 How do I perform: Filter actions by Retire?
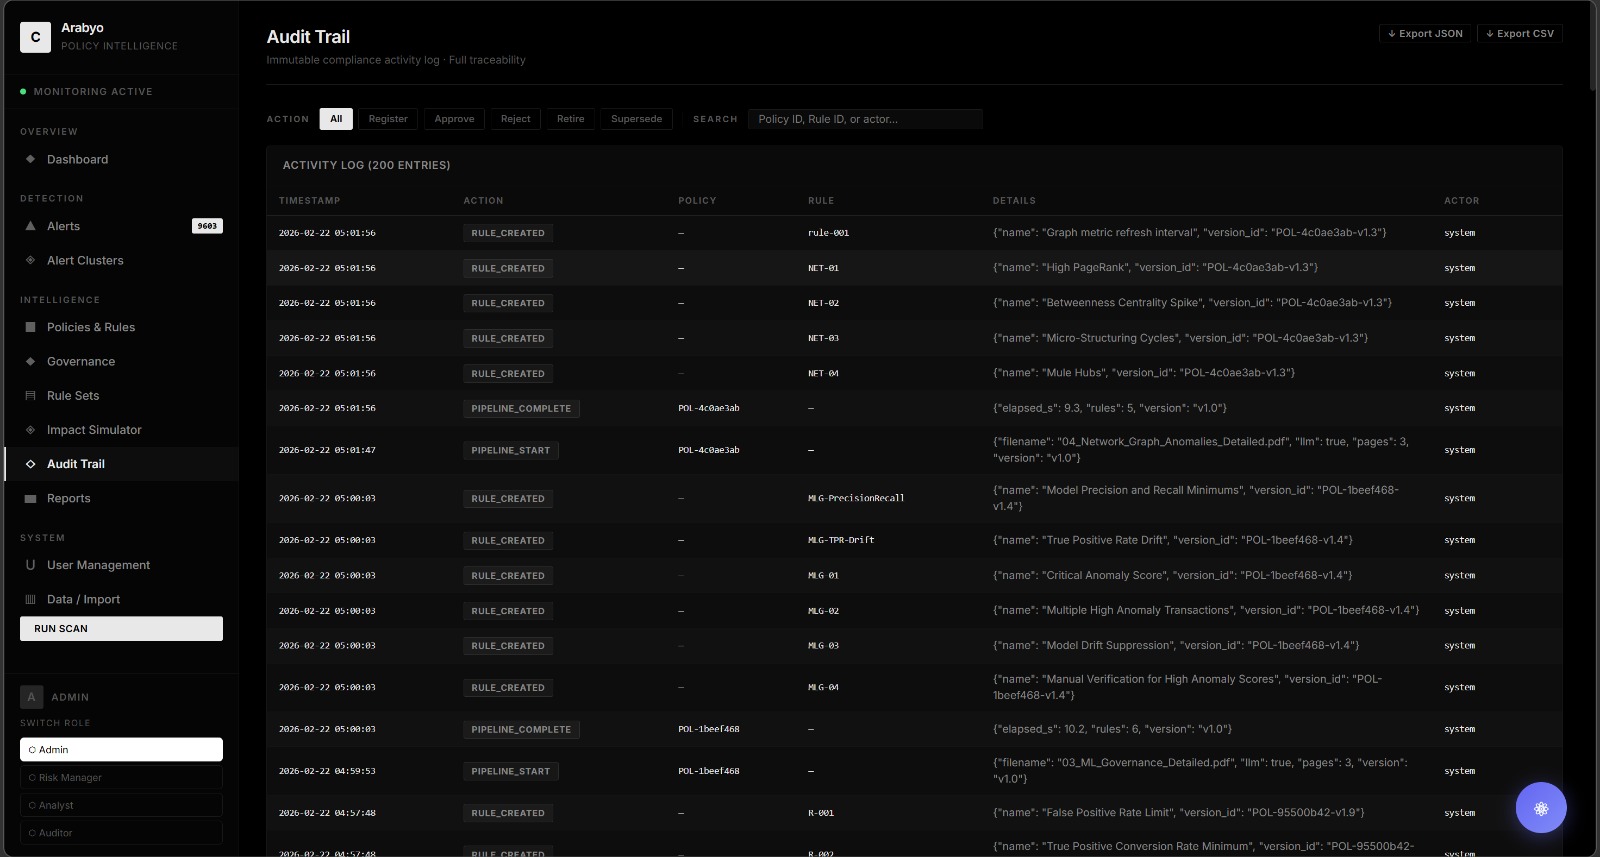tap(571, 119)
